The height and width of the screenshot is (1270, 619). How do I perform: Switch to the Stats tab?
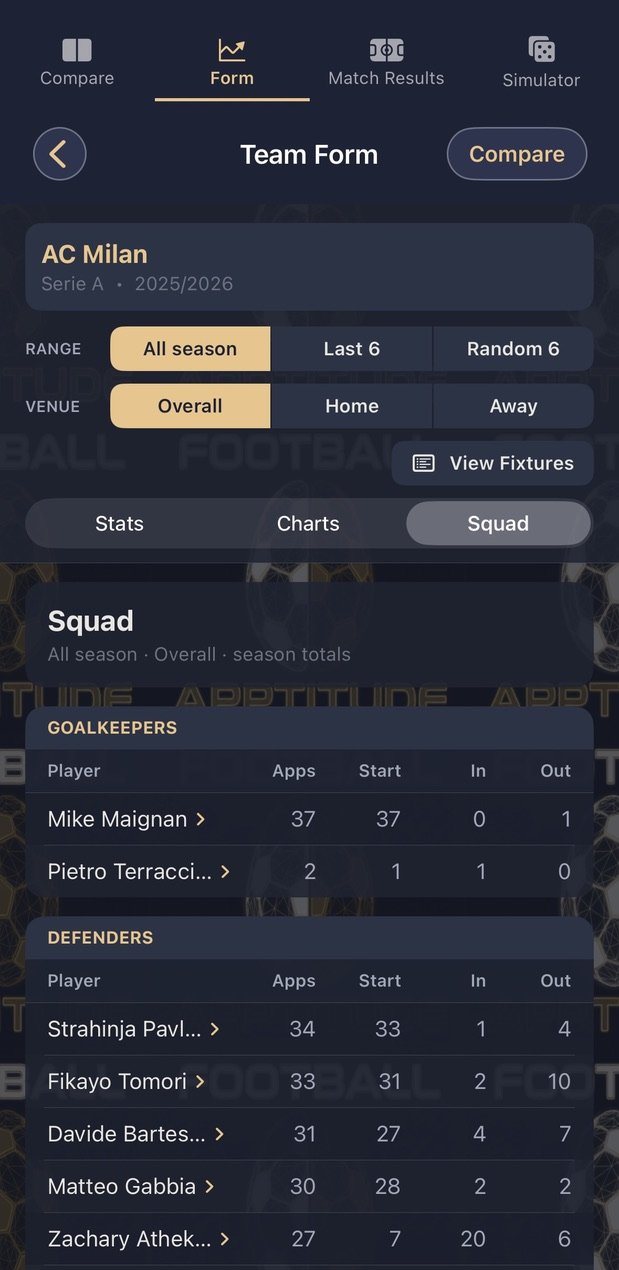pos(119,523)
